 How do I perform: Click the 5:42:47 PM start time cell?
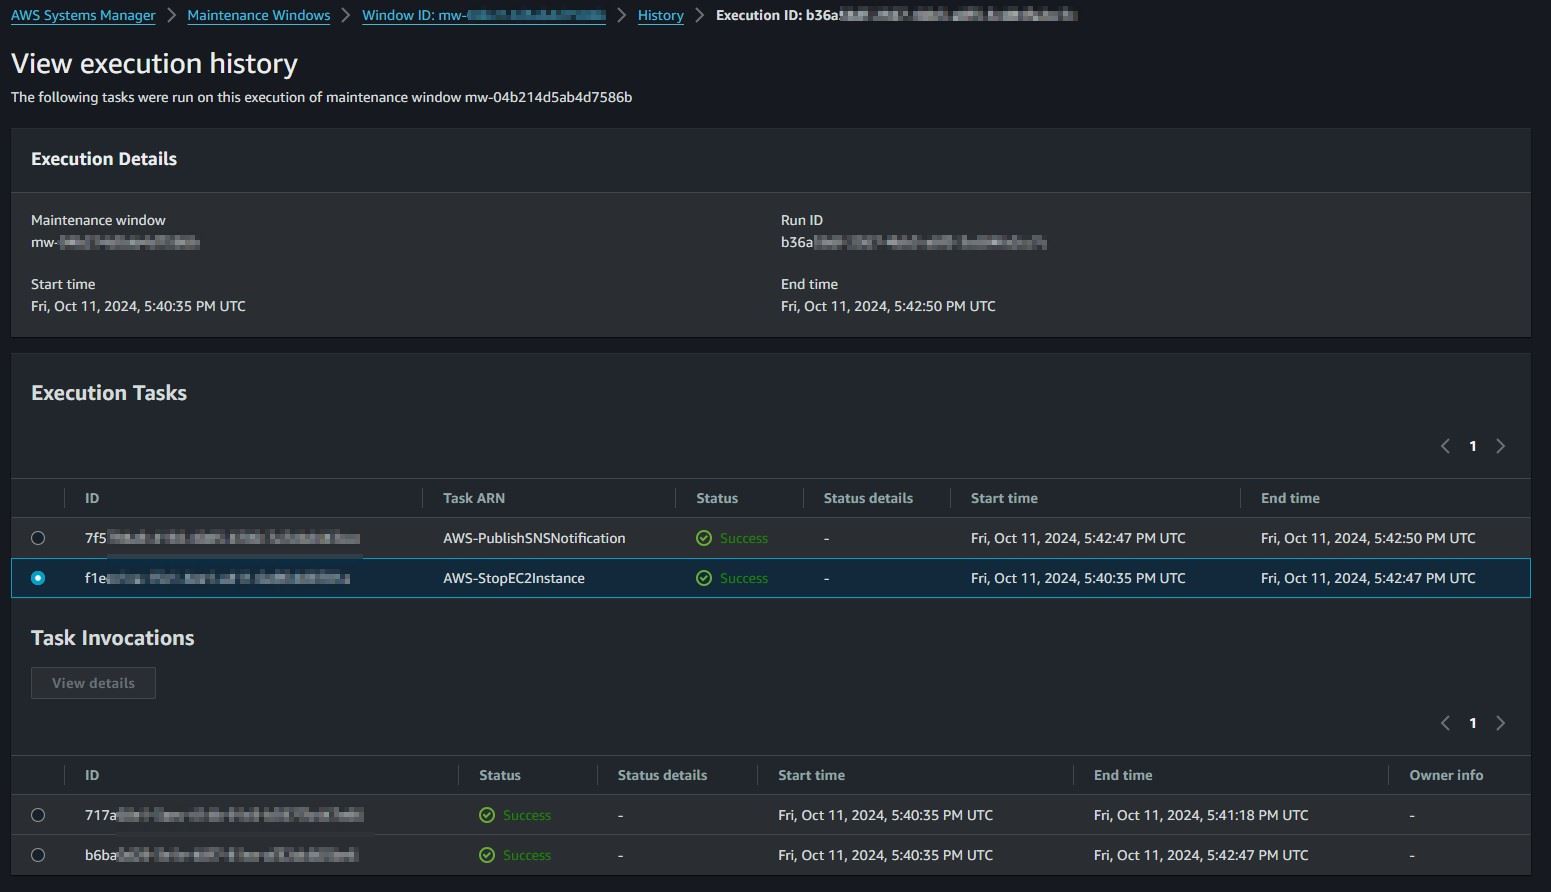[1078, 538]
